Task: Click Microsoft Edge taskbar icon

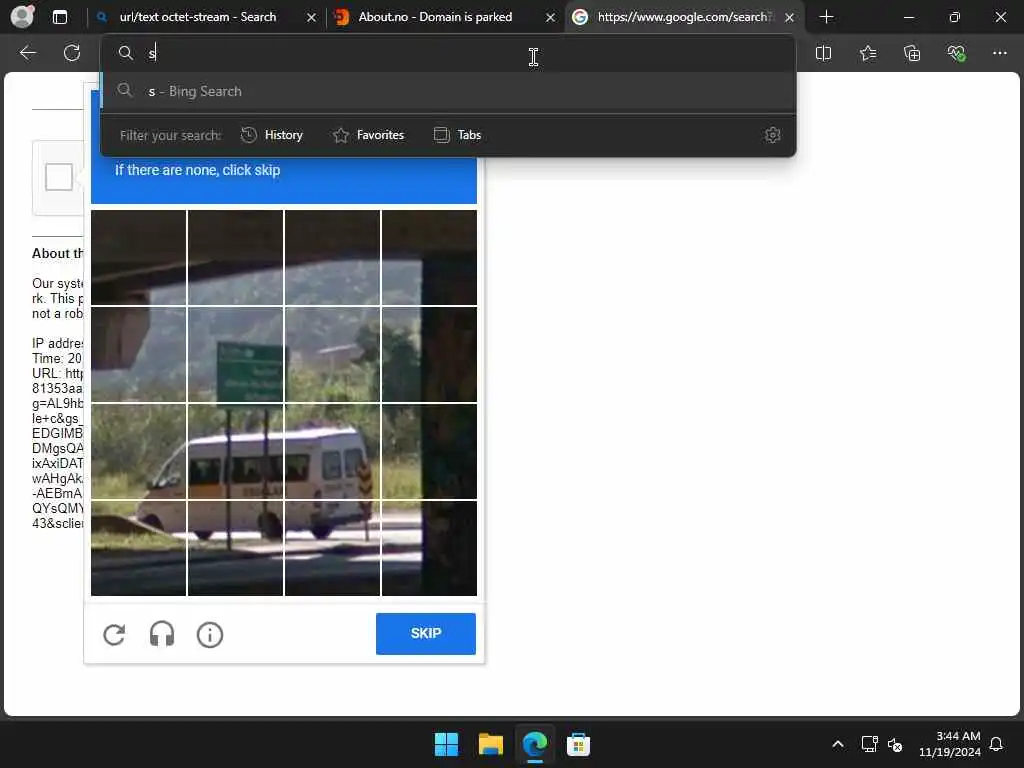Action: click(534, 744)
